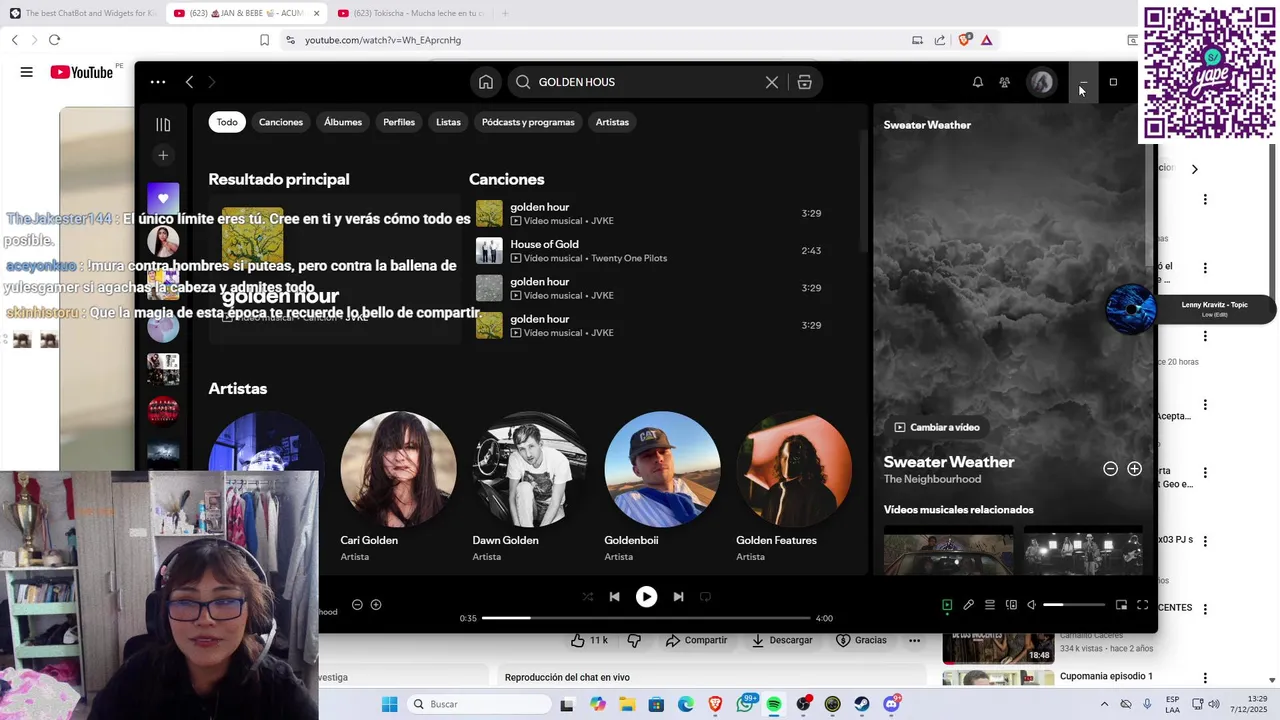
Task: Open lyrics microphone icon
Action: coord(968,605)
